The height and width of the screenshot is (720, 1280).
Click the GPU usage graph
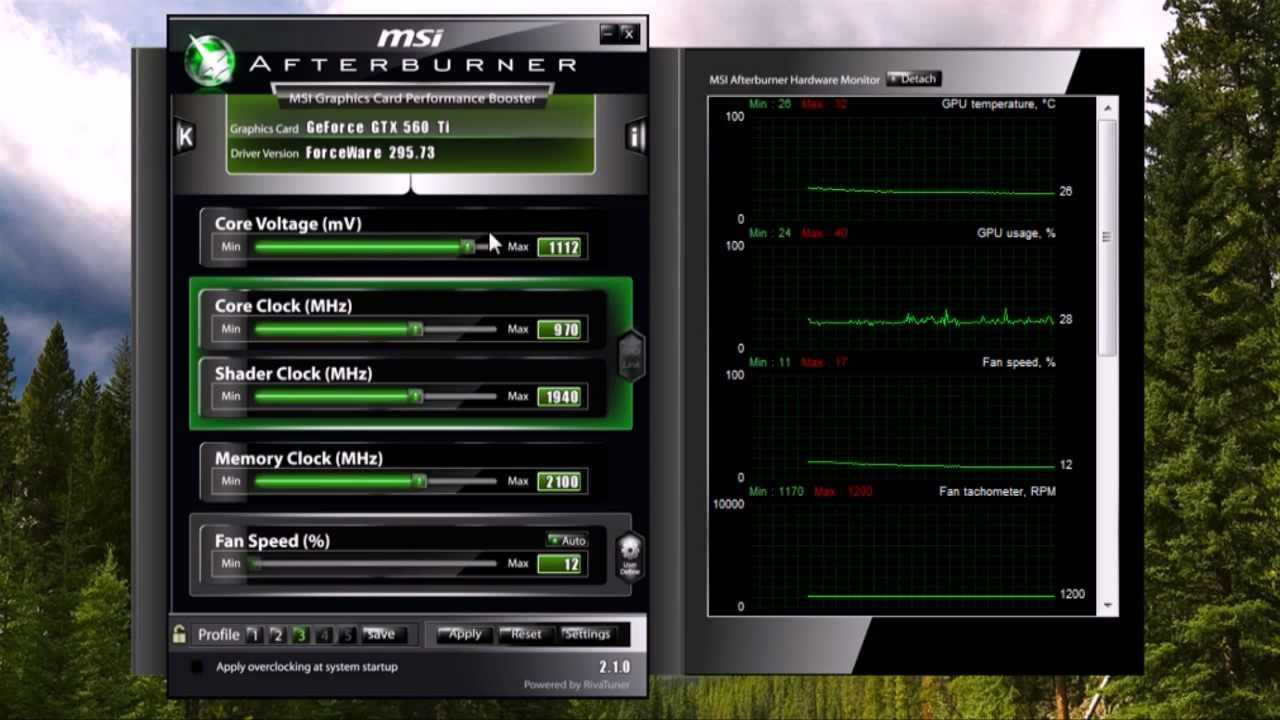click(901, 295)
